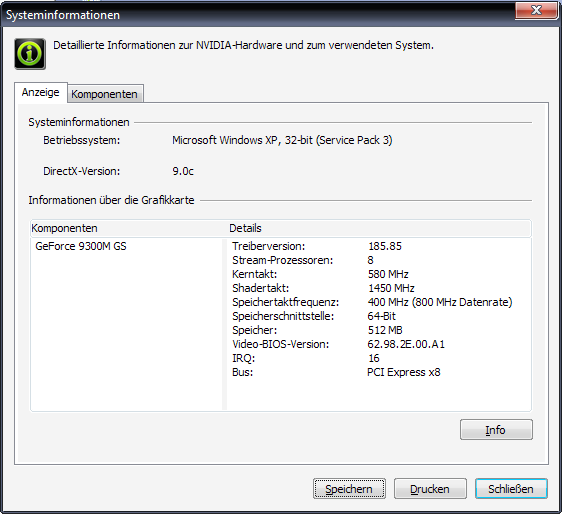
Task: Click the Speichern button
Action: click(349, 489)
